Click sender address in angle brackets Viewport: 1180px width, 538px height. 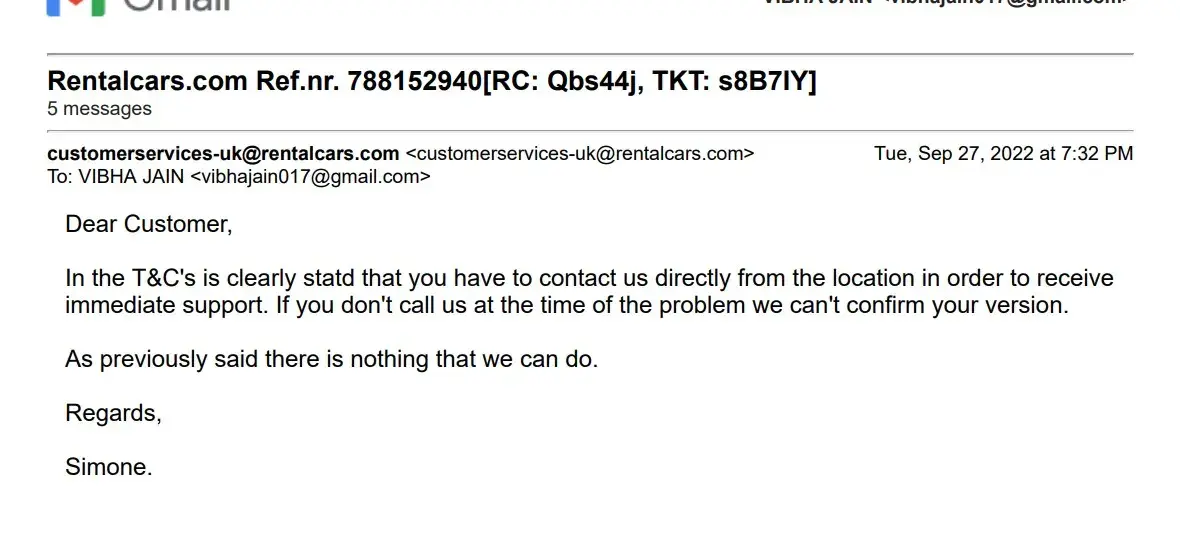(580, 154)
